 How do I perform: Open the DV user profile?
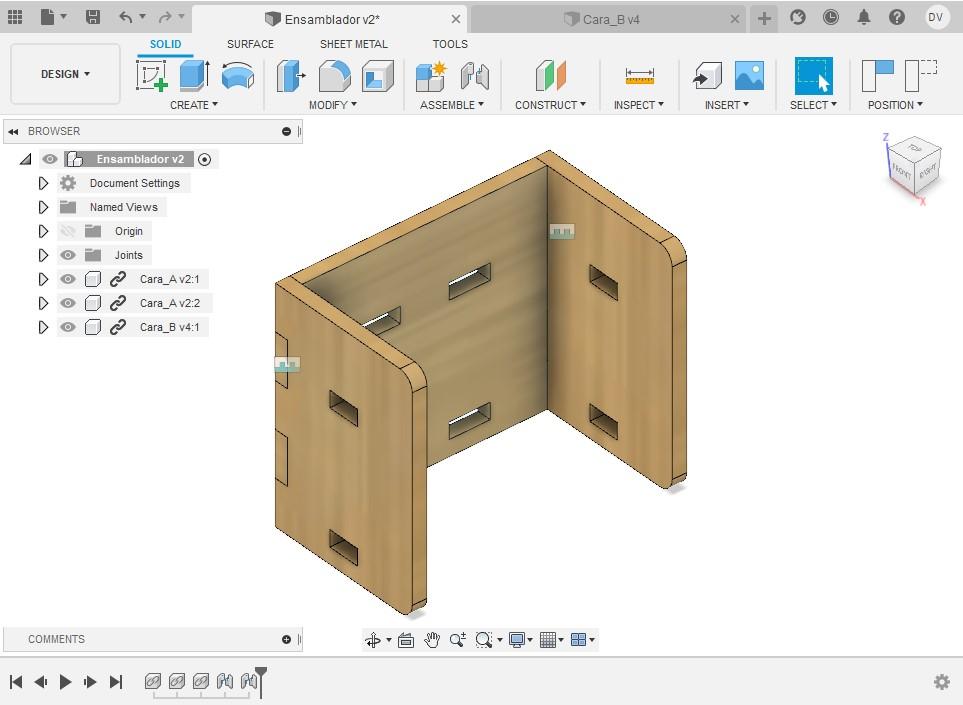[x=935, y=17]
